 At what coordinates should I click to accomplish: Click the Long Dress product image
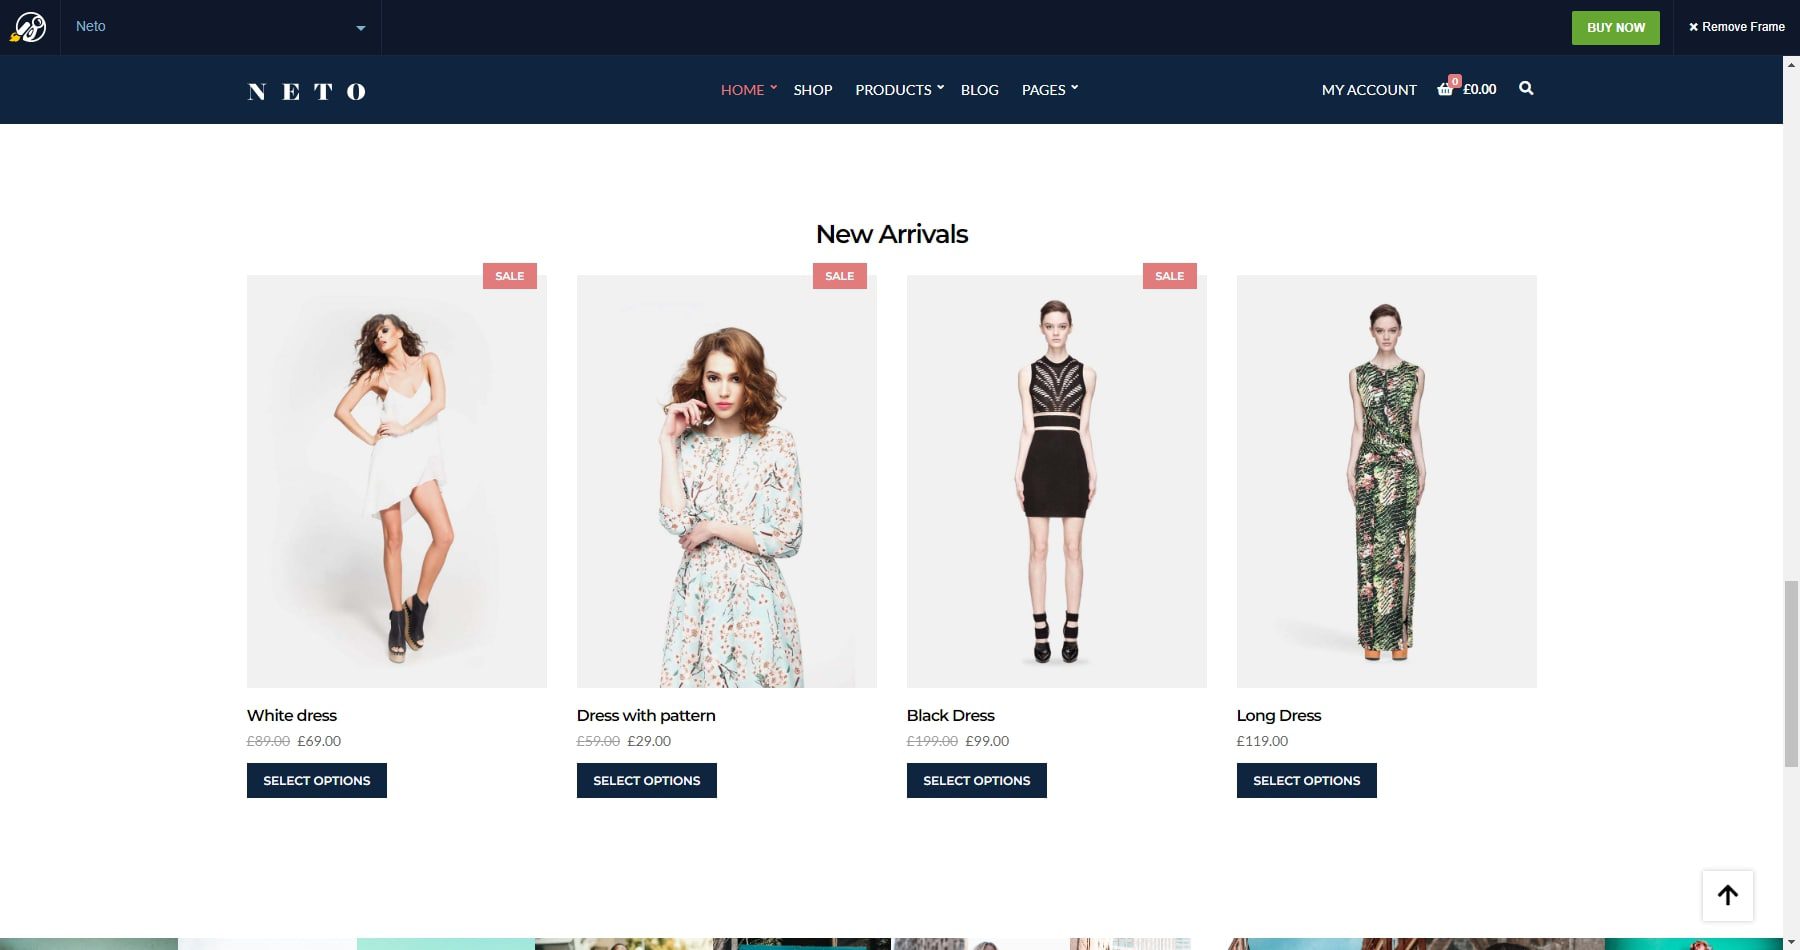pyautogui.click(x=1386, y=481)
